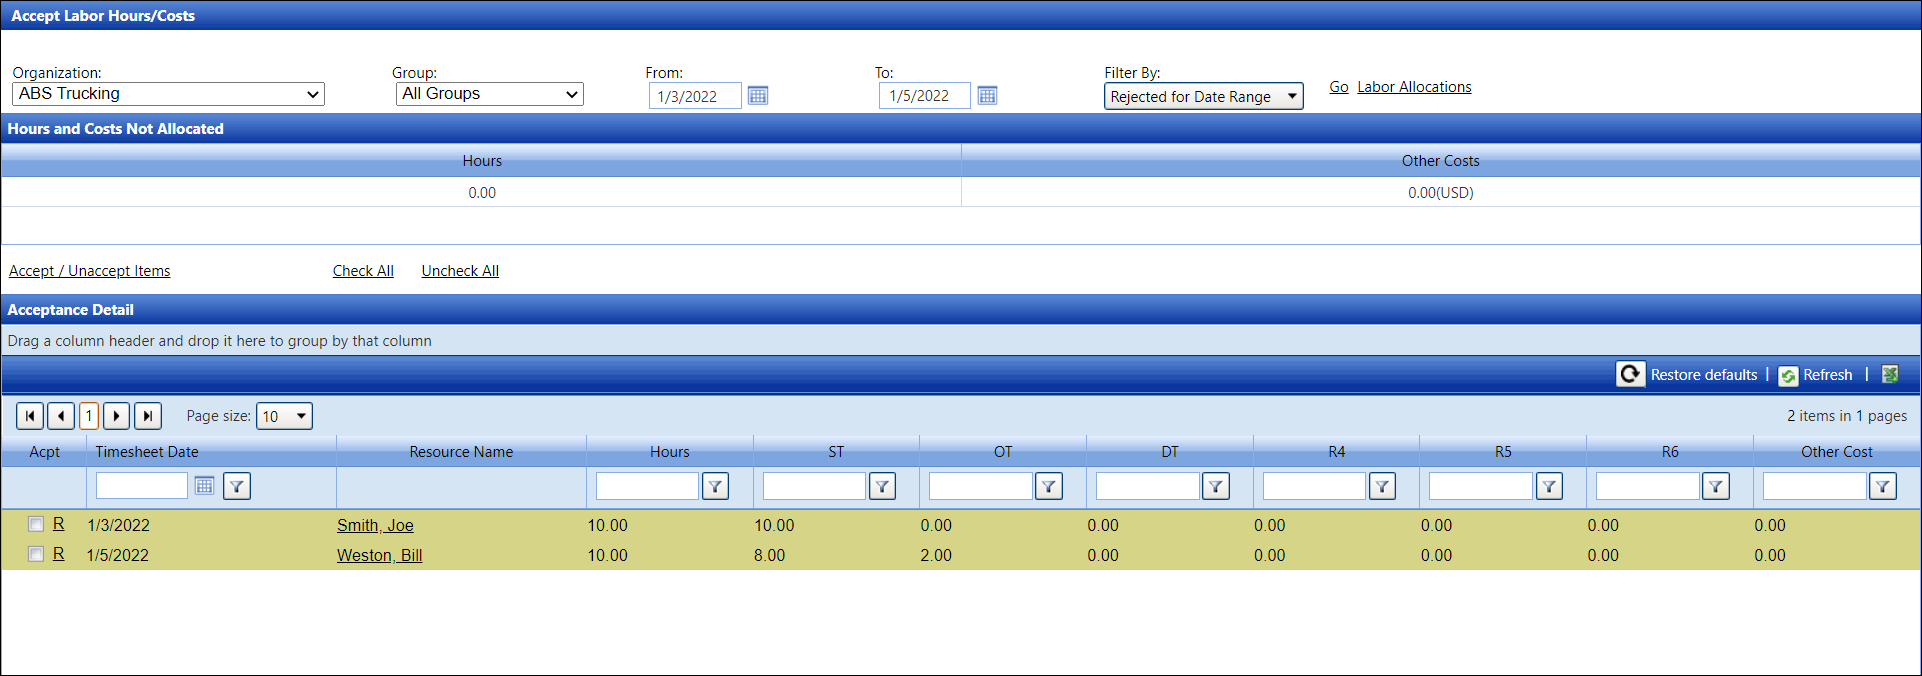Sort by the Resource Name column header

pos(461,452)
